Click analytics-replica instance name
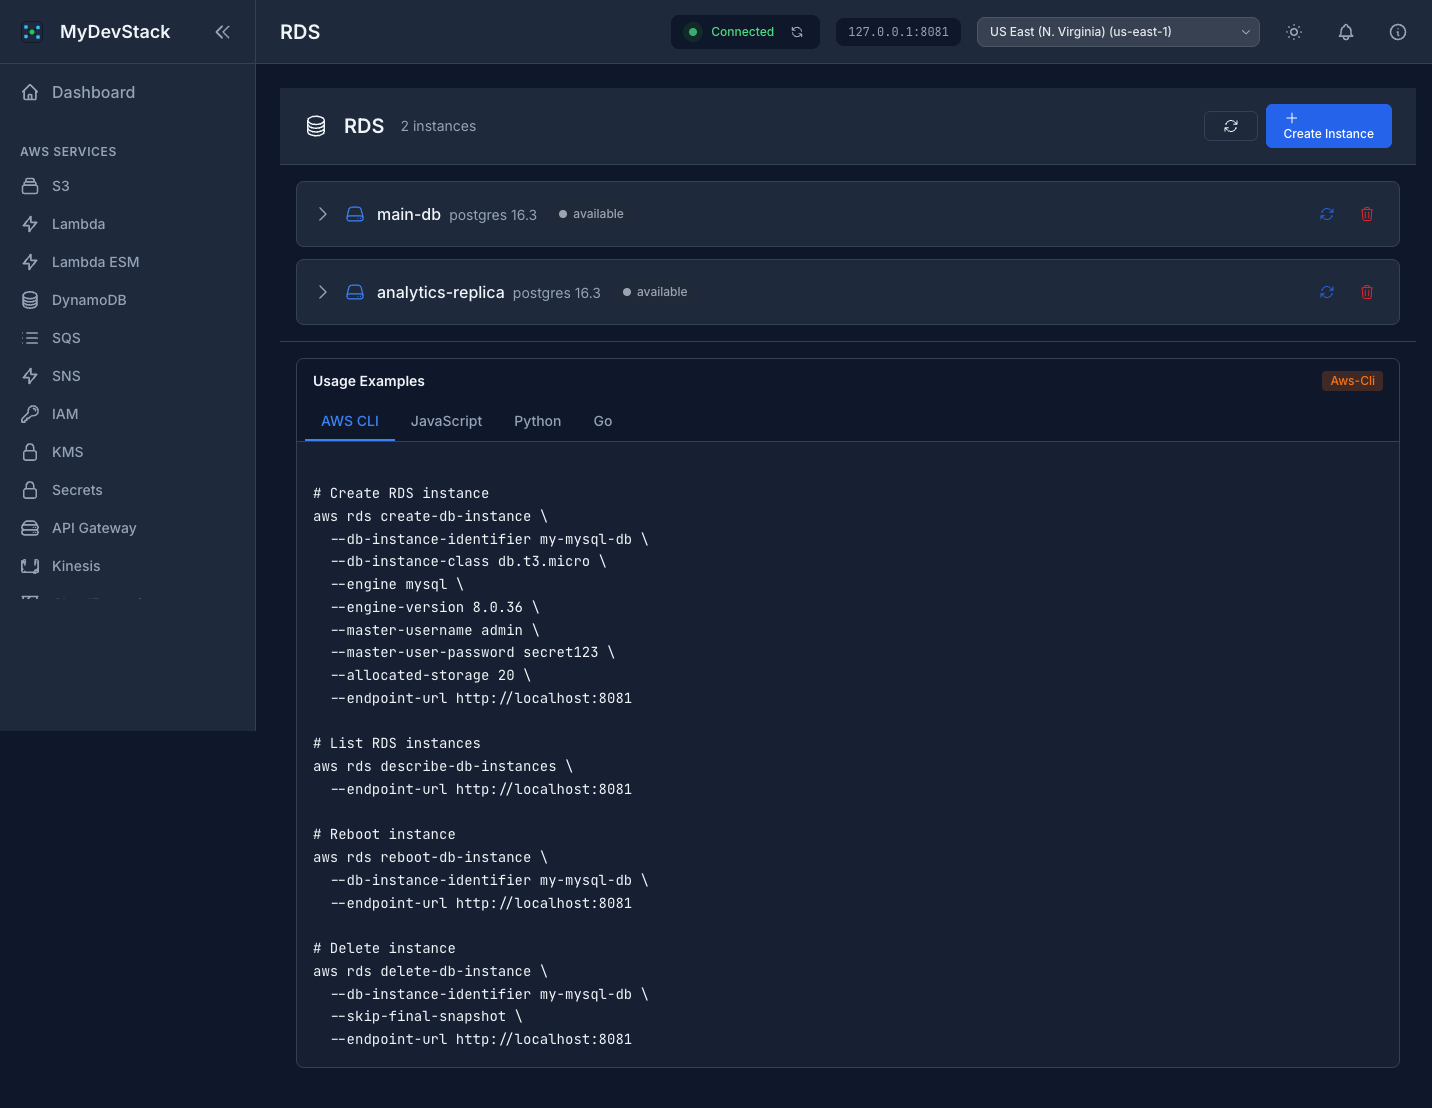 (x=441, y=292)
